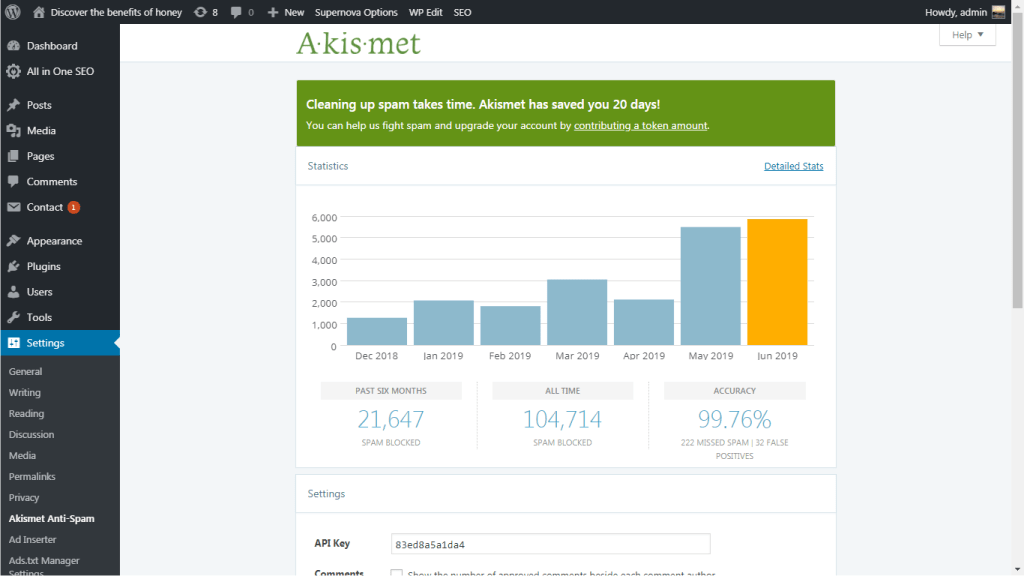The width and height of the screenshot is (1024, 576).
Task: Toggle the Comments show approved count checkbox
Action: coord(396,573)
